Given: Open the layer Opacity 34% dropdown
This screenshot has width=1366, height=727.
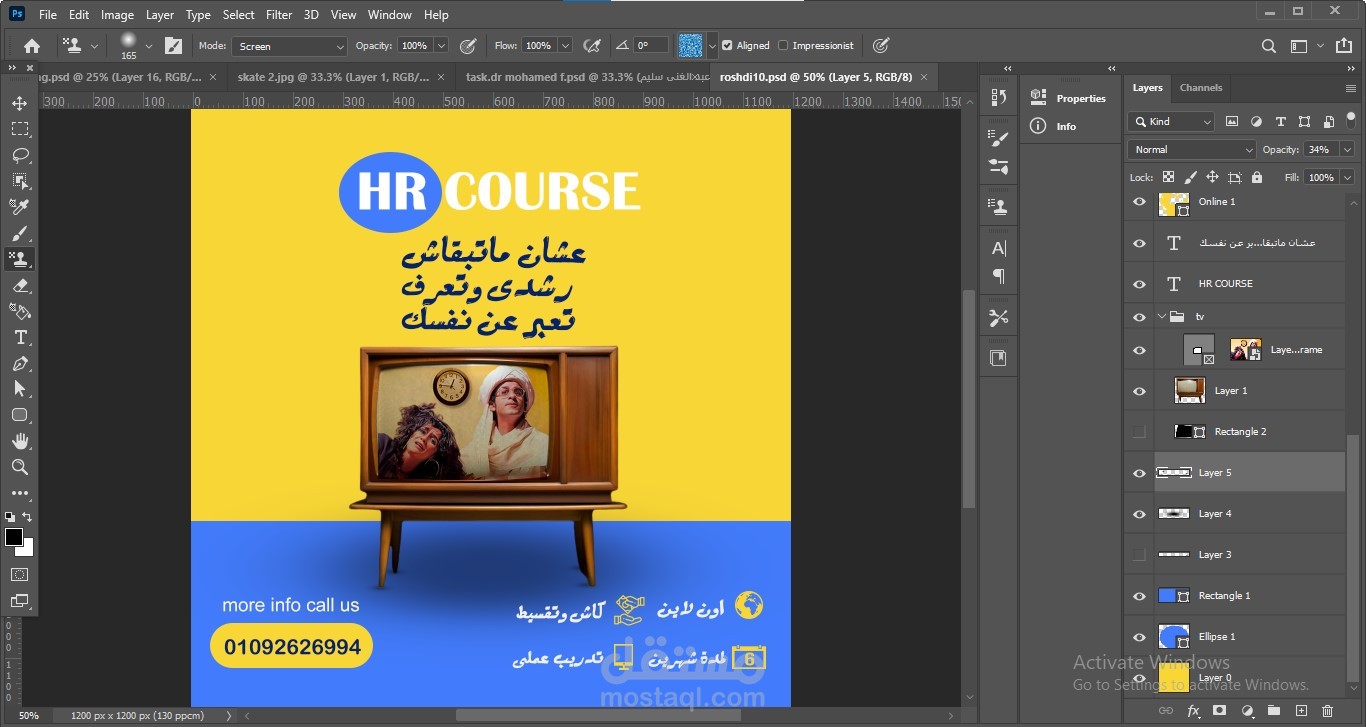Looking at the screenshot, I should tap(1347, 149).
